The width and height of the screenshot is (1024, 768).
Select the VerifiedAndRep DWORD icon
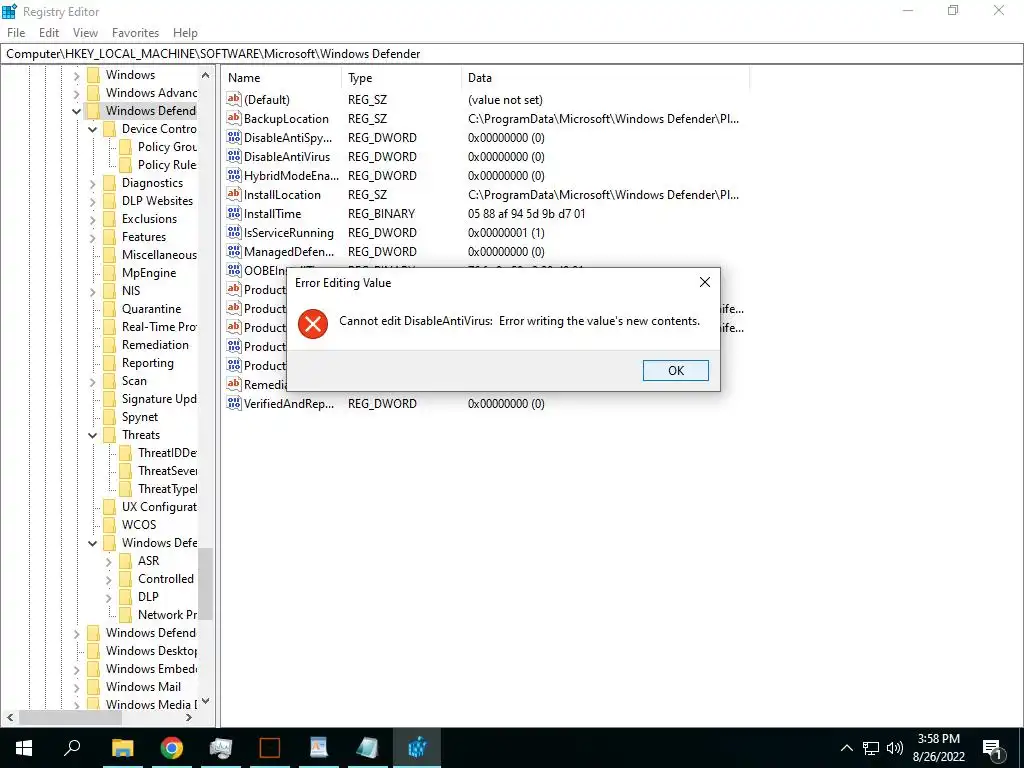coord(233,403)
